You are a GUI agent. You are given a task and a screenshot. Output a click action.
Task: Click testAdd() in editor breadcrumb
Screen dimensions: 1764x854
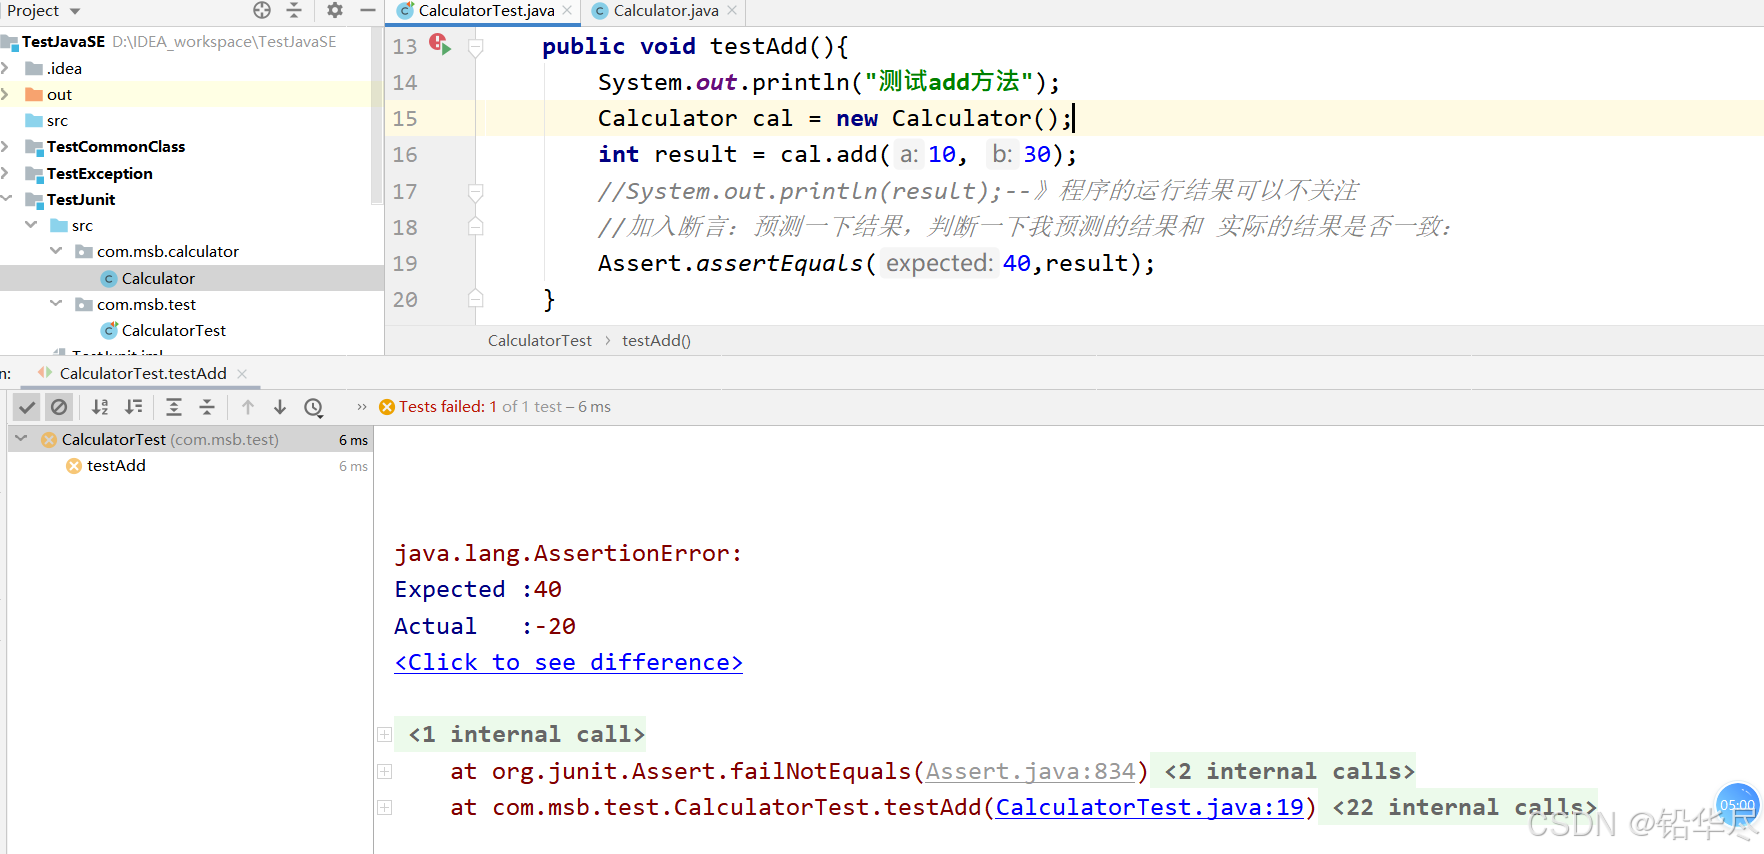point(656,341)
